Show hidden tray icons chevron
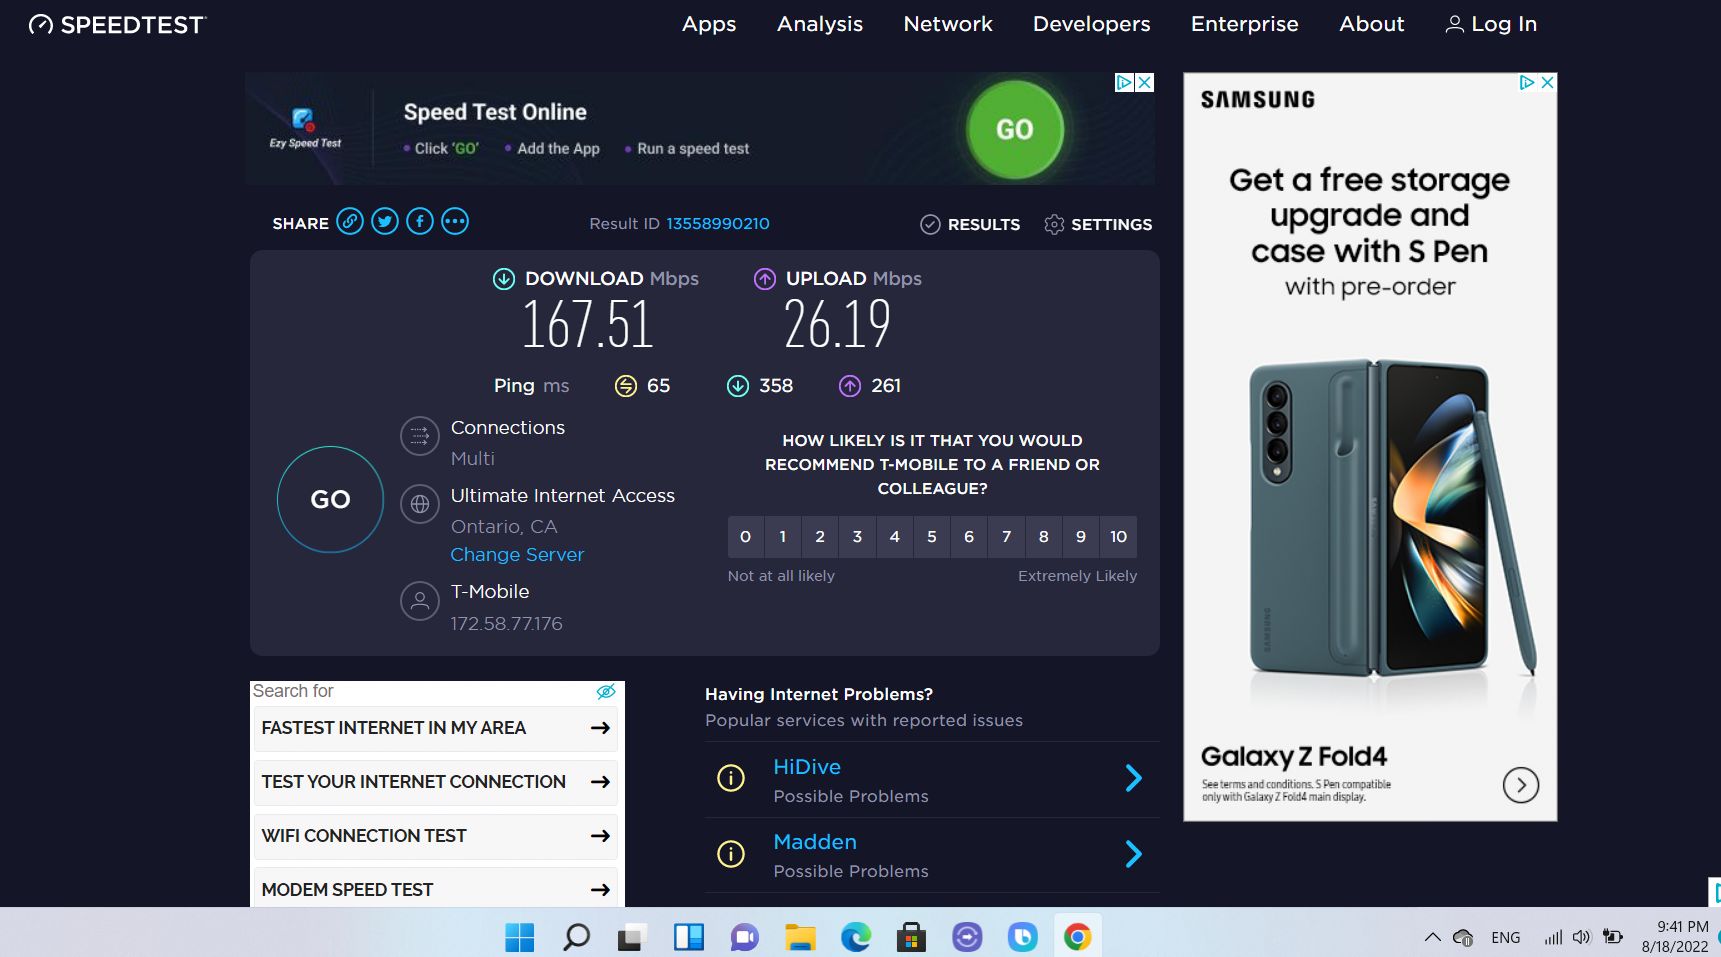 point(1432,937)
